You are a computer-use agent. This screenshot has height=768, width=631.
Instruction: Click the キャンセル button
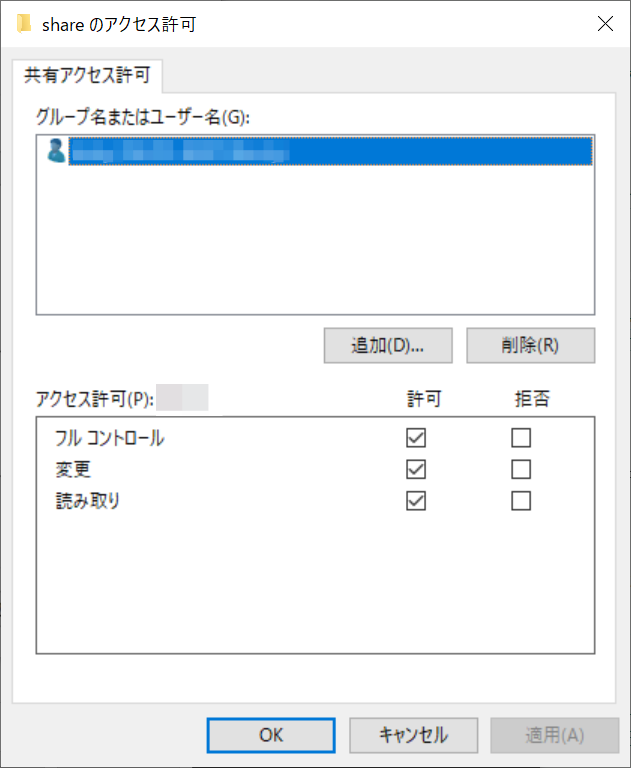coord(413,735)
